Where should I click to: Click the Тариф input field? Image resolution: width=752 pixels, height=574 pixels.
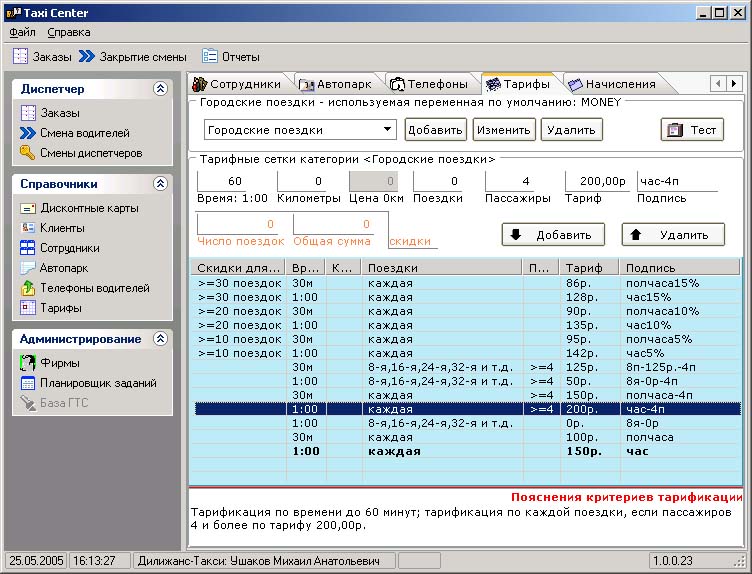pyautogui.click(x=598, y=181)
